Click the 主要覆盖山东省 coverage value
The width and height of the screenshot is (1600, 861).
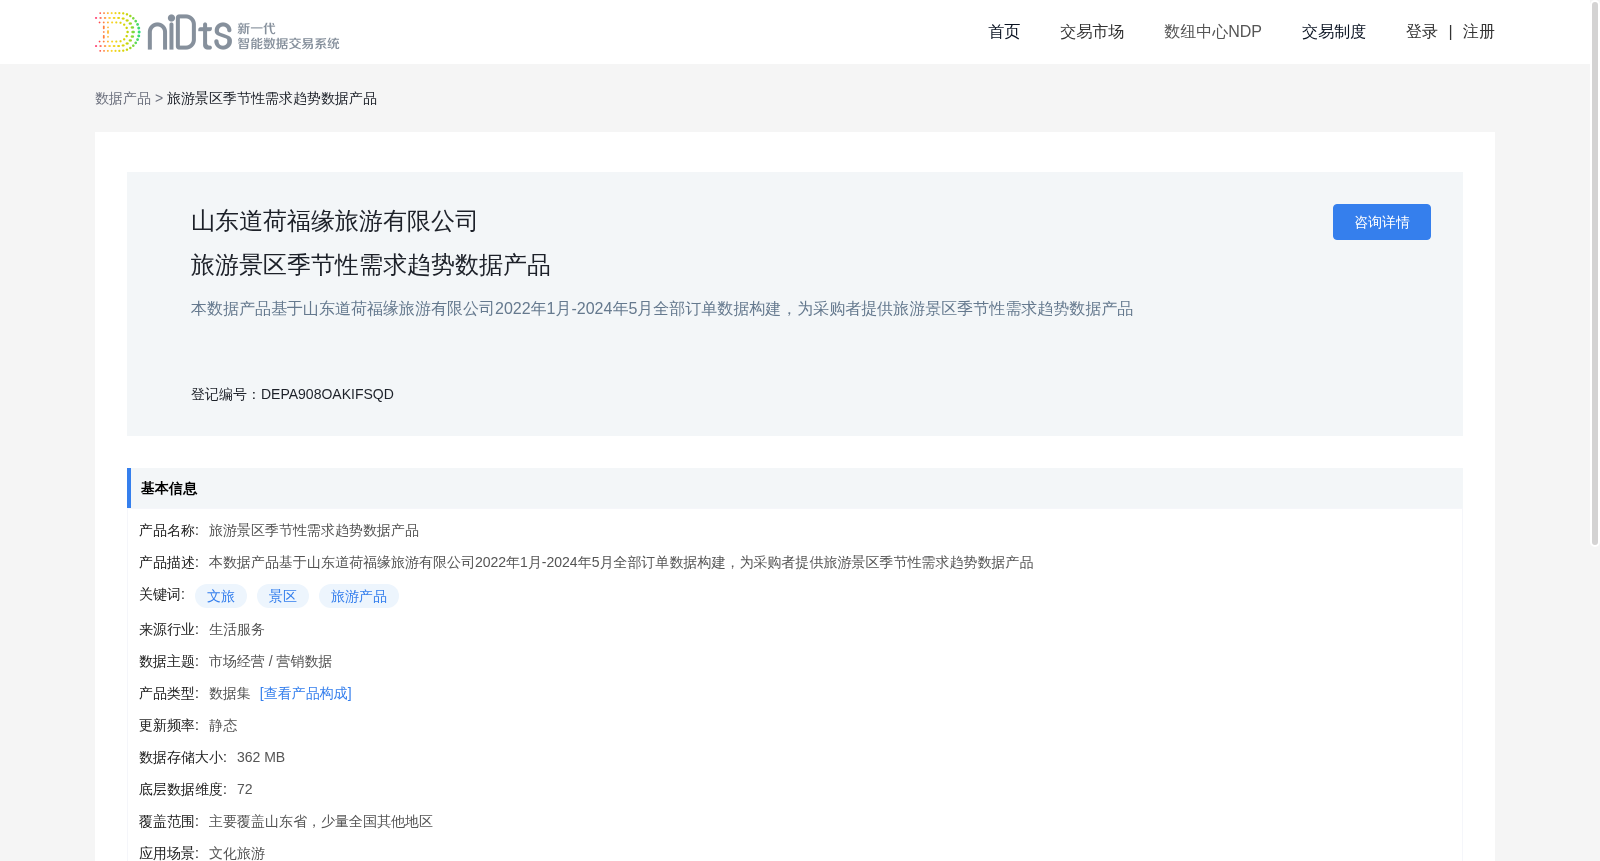[321, 821]
